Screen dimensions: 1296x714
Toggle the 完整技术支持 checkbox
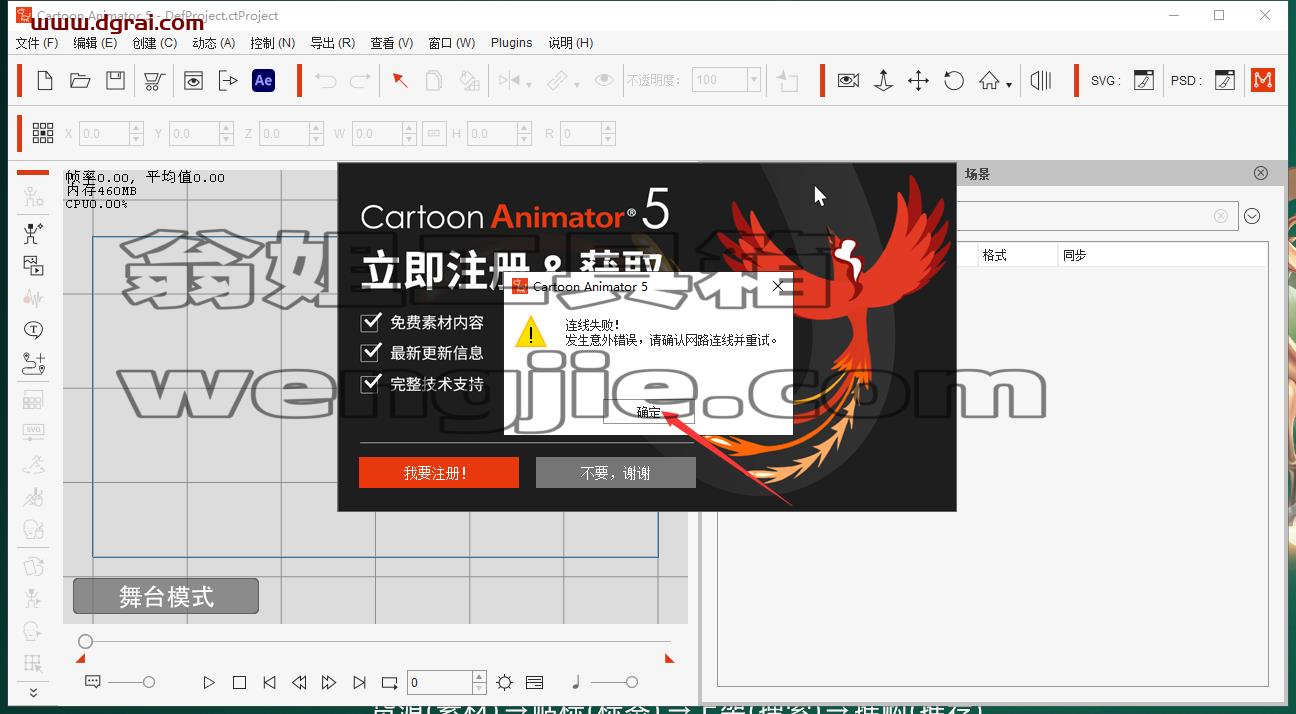(x=371, y=383)
